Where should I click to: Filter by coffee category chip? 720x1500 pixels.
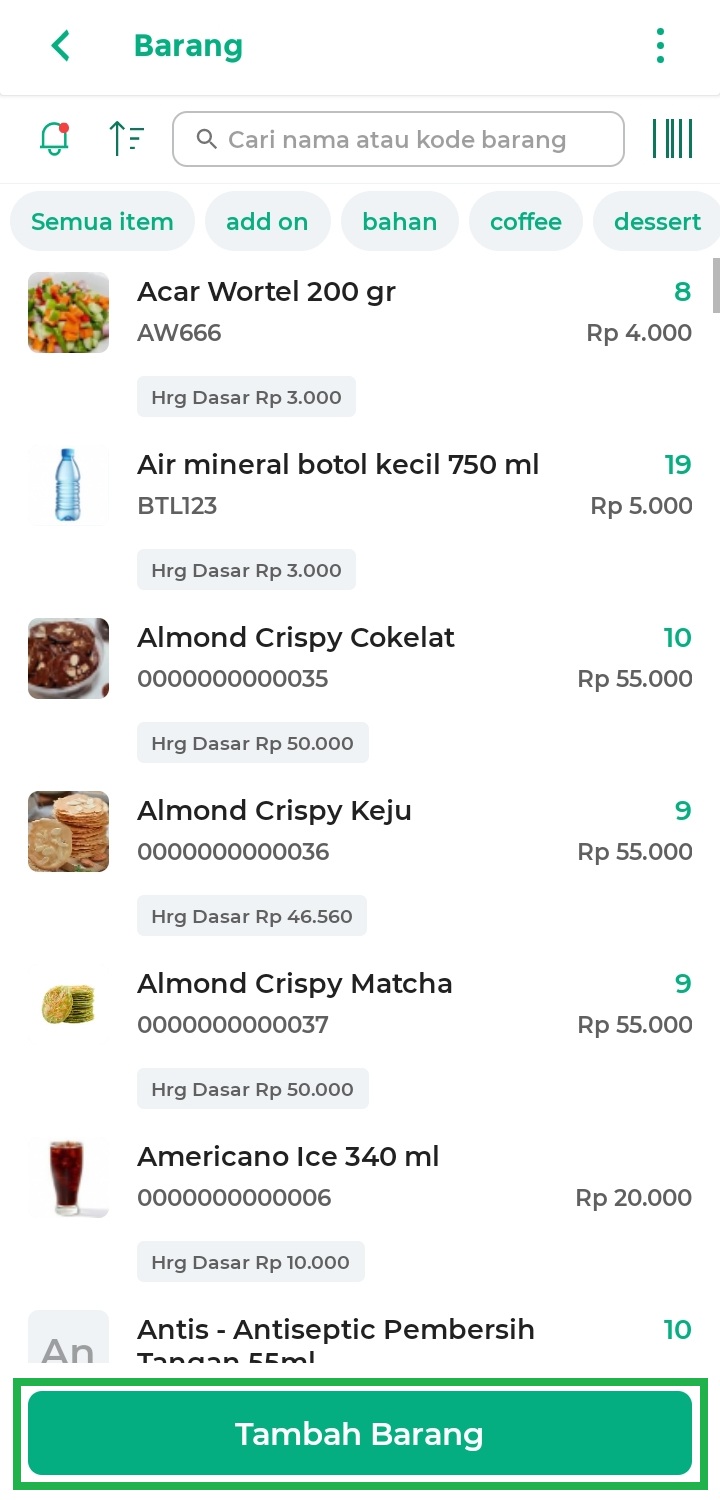[525, 222]
